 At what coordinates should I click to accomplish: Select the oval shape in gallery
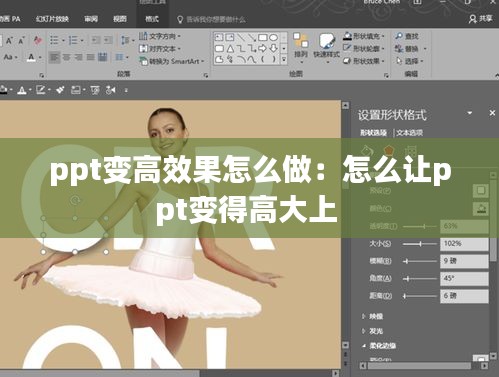pyautogui.click(x=273, y=37)
